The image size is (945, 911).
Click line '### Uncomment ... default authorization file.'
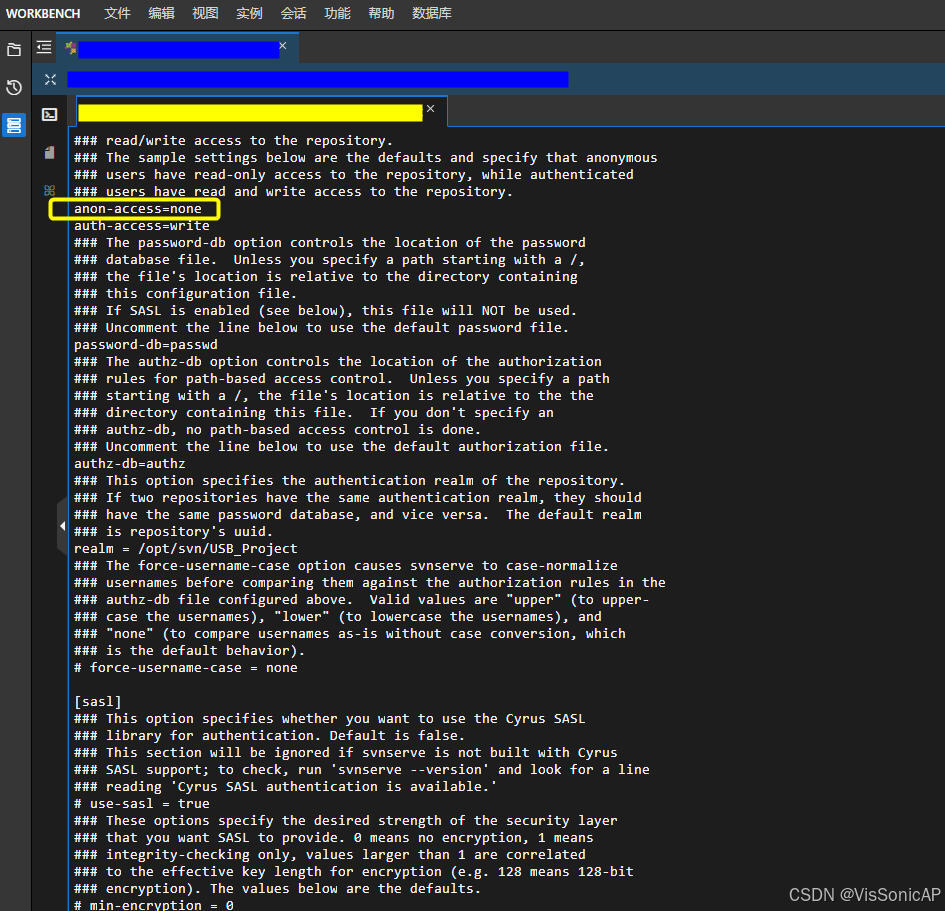click(342, 446)
